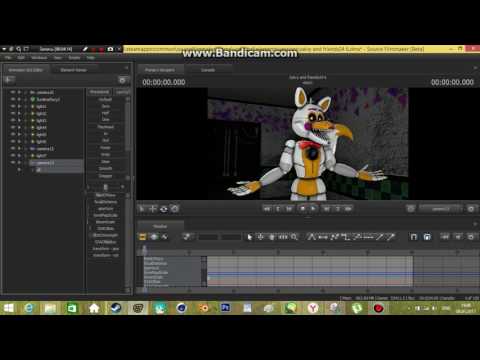Screen dimensions: 480x360
Task: Select the Primary Viewport tab
Action: click(160, 70)
